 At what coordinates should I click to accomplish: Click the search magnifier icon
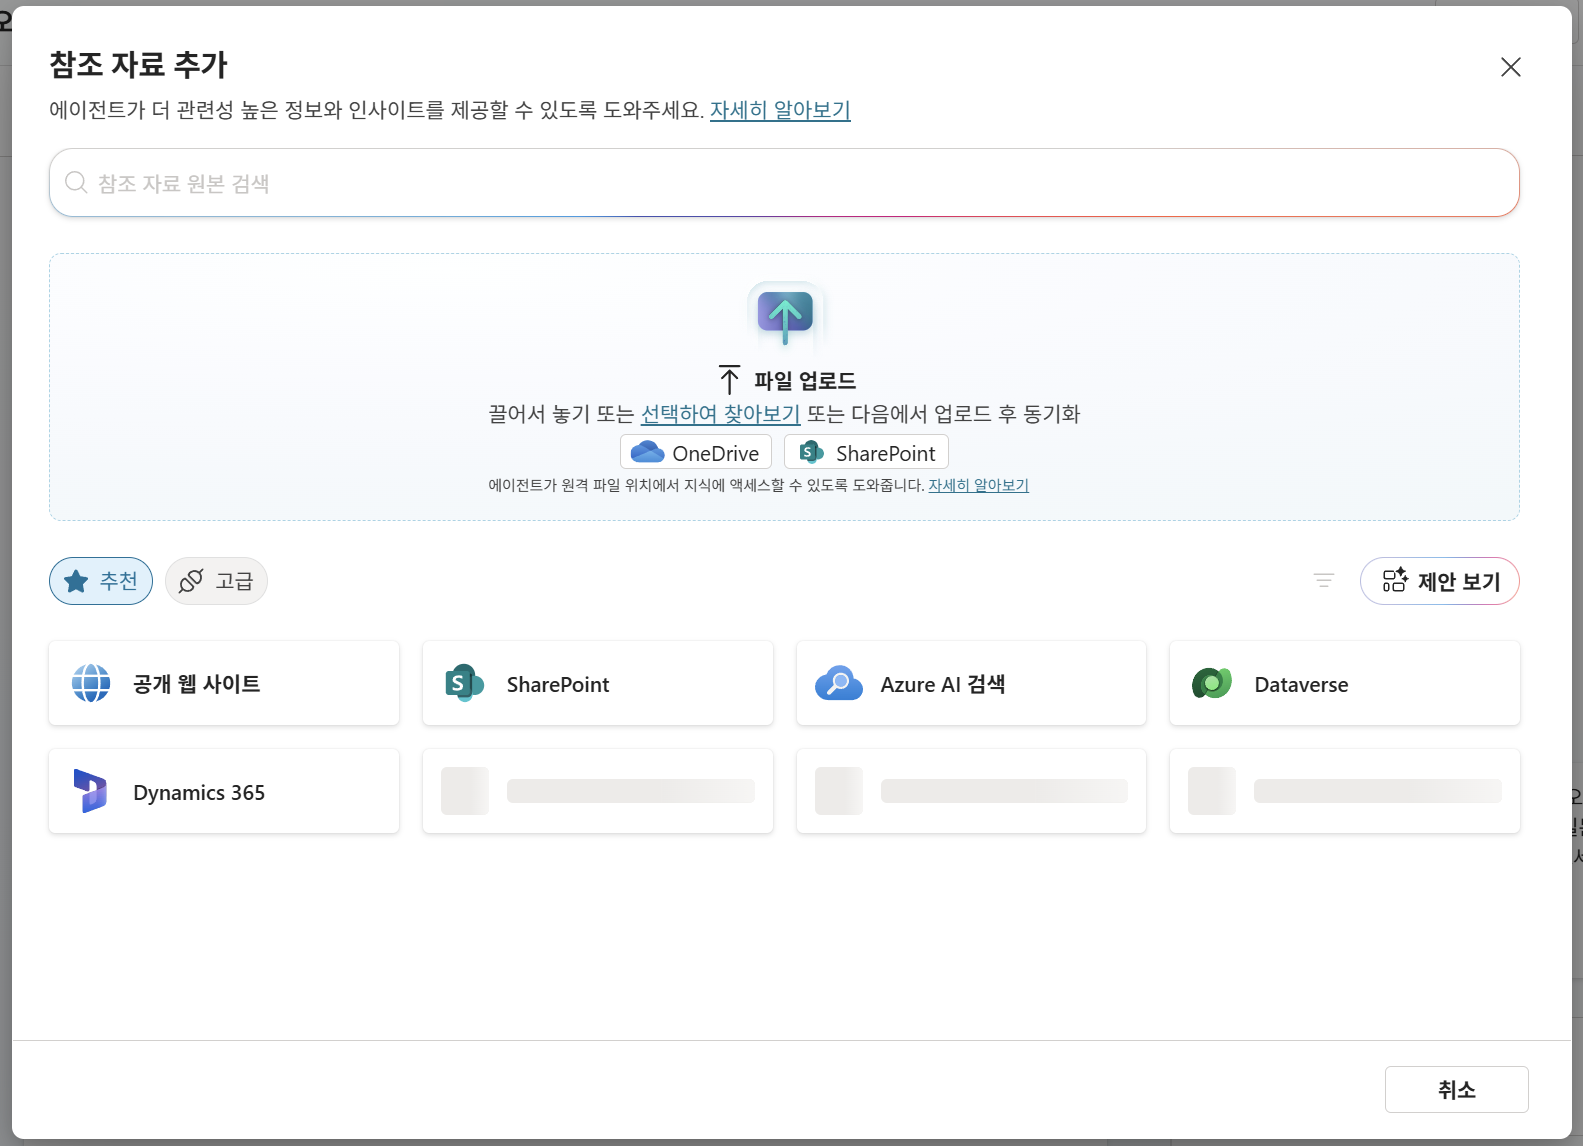[x=76, y=182]
